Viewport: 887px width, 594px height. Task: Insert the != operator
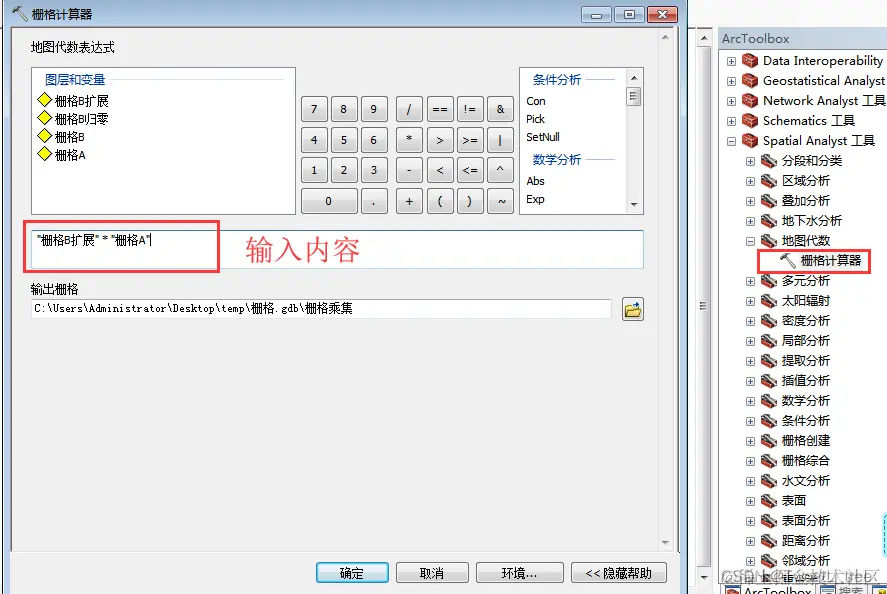[470, 109]
